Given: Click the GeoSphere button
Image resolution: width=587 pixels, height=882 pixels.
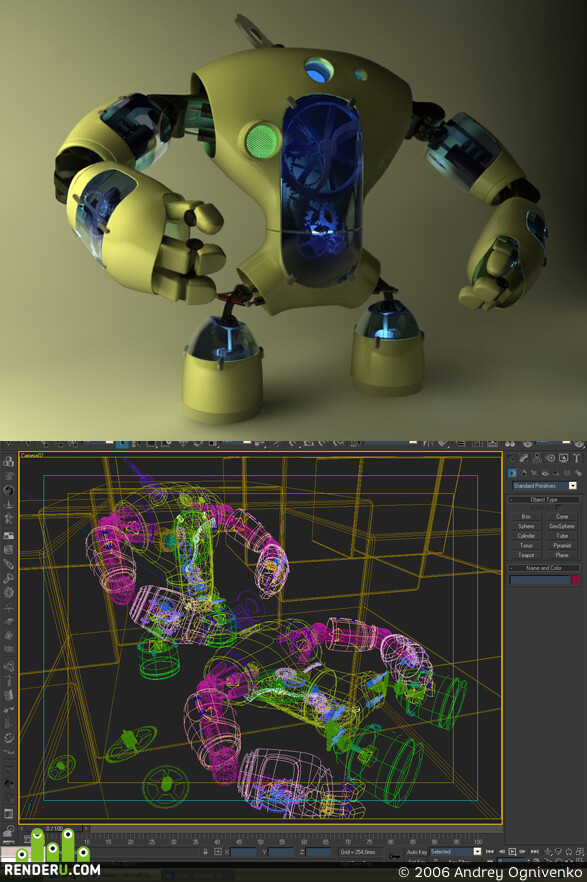Looking at the screenshot, I should click(562, 526).
